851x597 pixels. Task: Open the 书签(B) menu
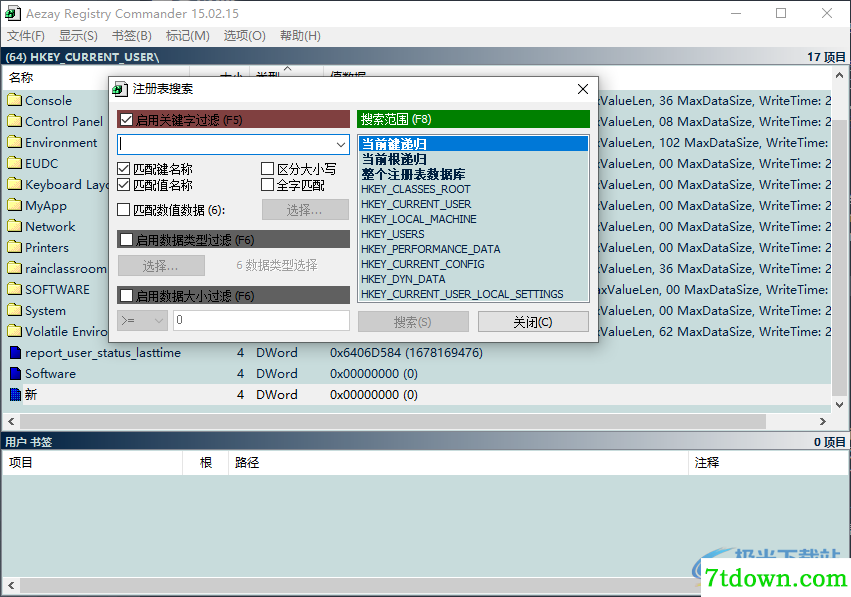tap(132, 36)
